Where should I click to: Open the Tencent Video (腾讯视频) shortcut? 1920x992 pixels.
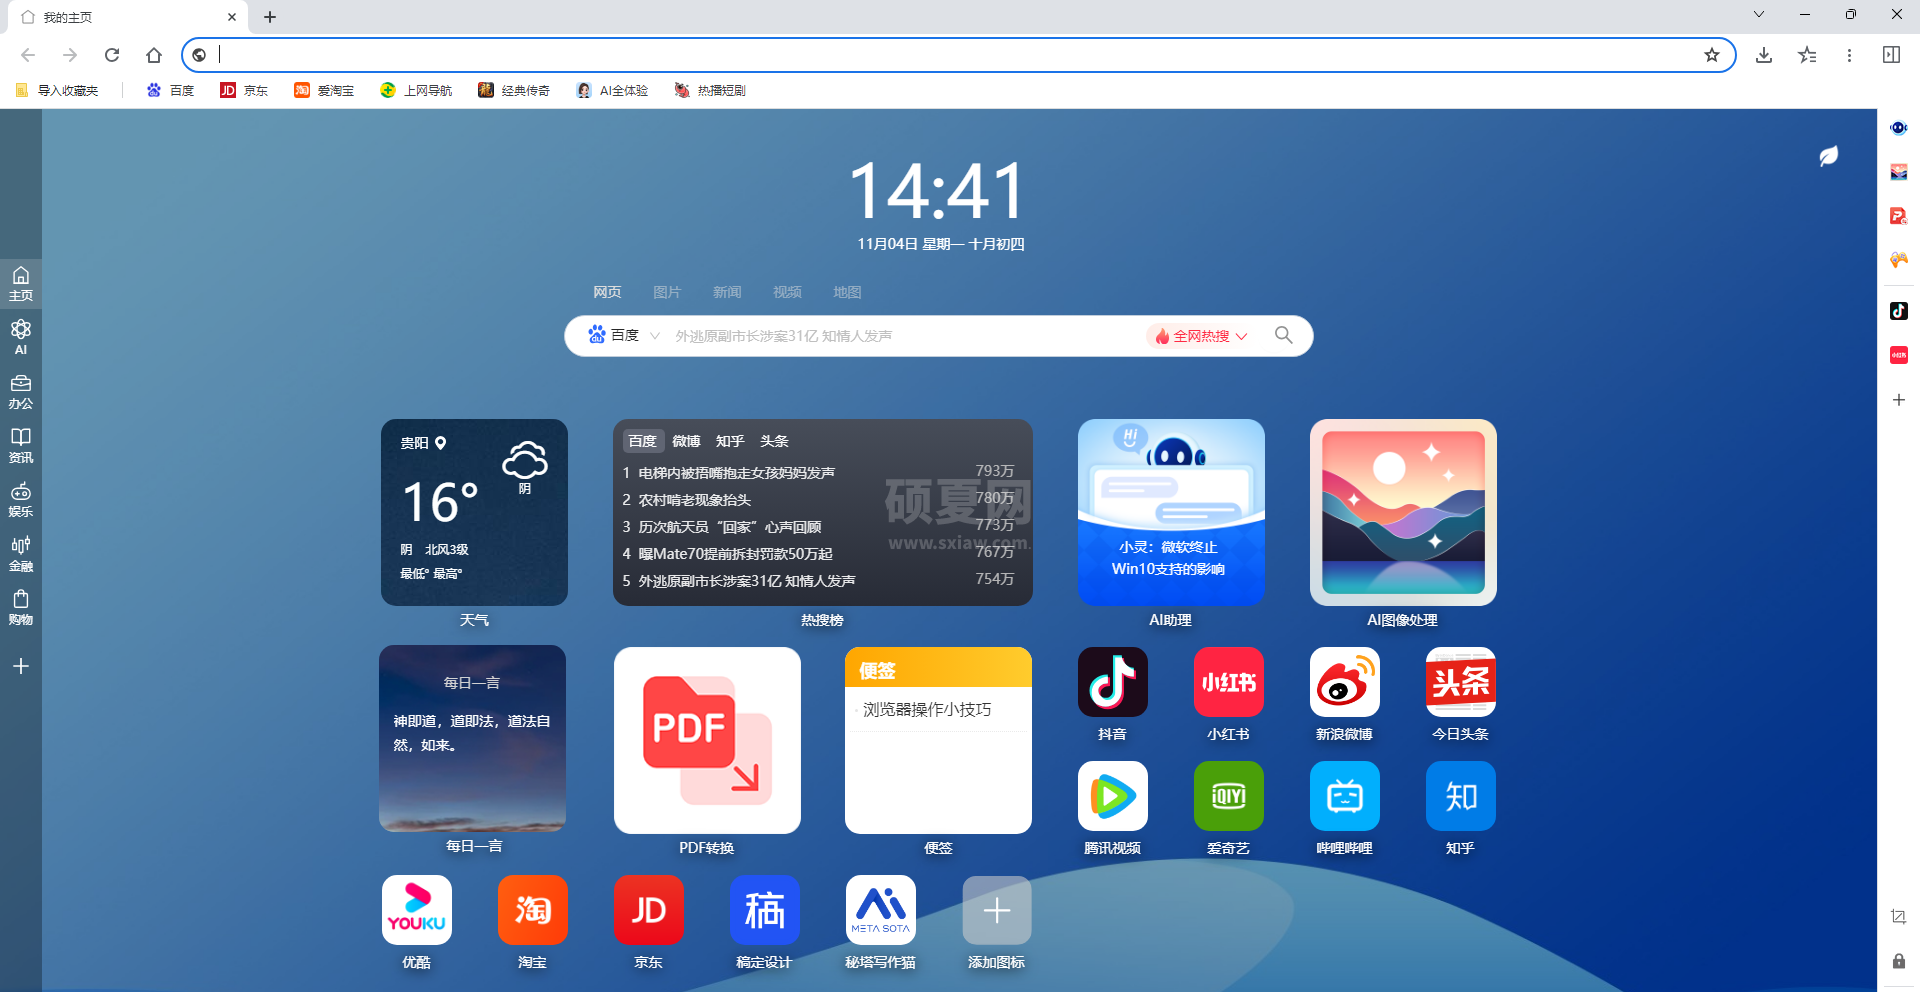pos(1112,796)
